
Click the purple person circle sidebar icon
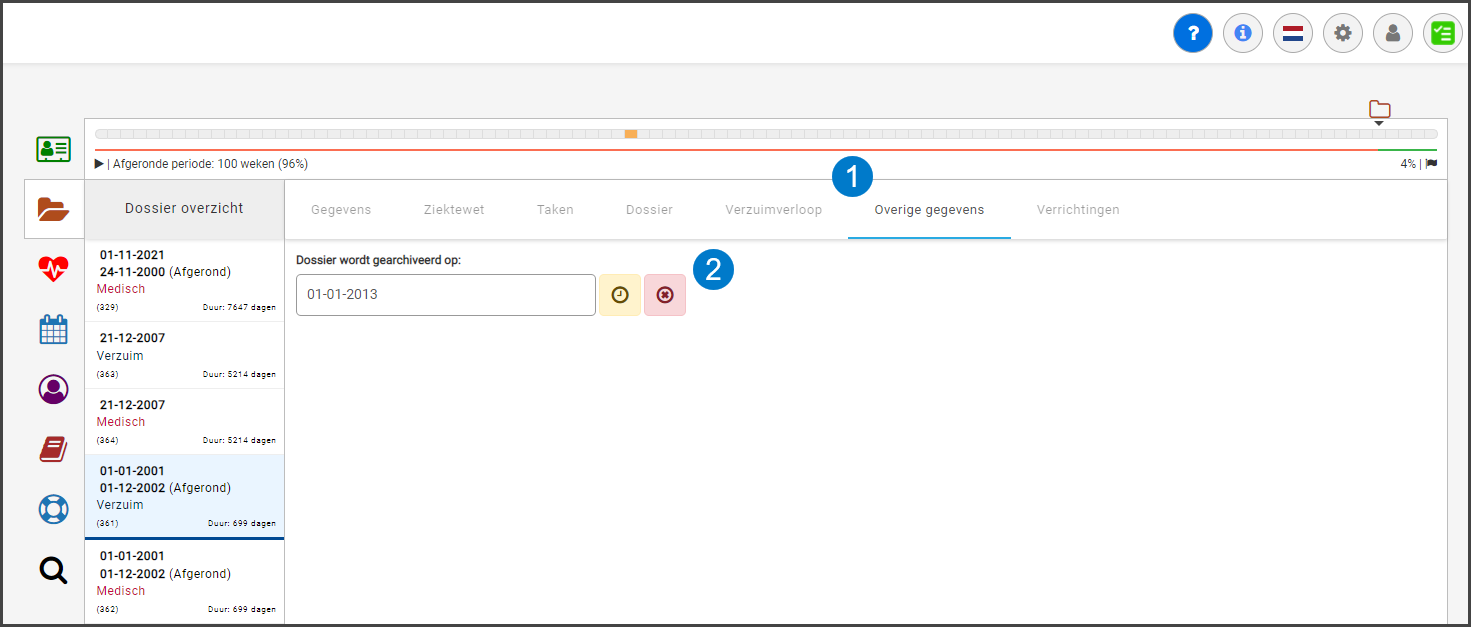tap(53, 389)
